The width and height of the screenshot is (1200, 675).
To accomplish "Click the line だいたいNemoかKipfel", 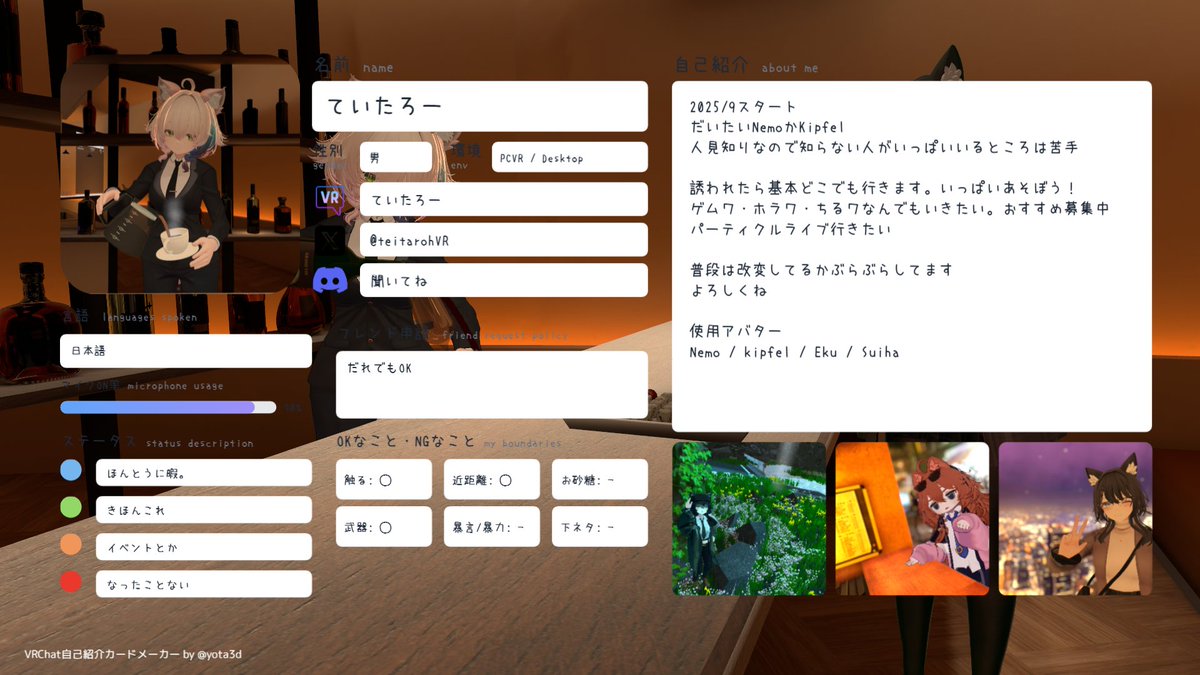I will [x=768, y=127].
